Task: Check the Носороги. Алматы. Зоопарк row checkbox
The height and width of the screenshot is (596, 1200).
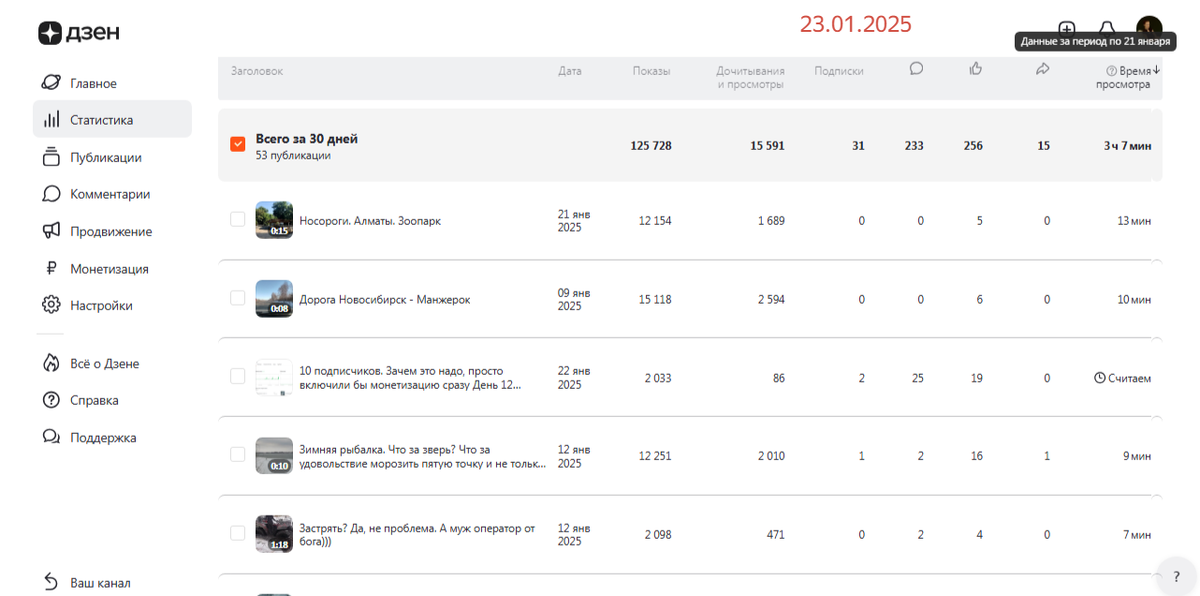Action: pos(238,219)
